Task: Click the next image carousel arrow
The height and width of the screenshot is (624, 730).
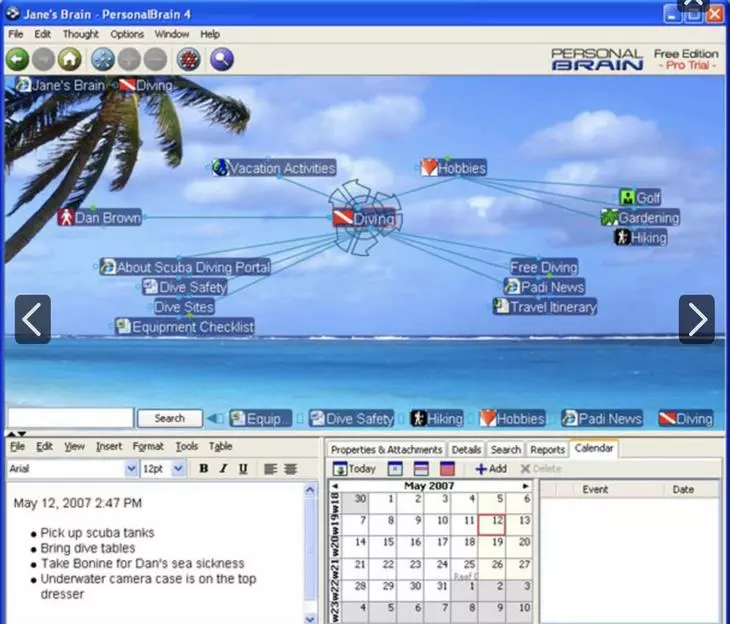Action: (696, 319)
